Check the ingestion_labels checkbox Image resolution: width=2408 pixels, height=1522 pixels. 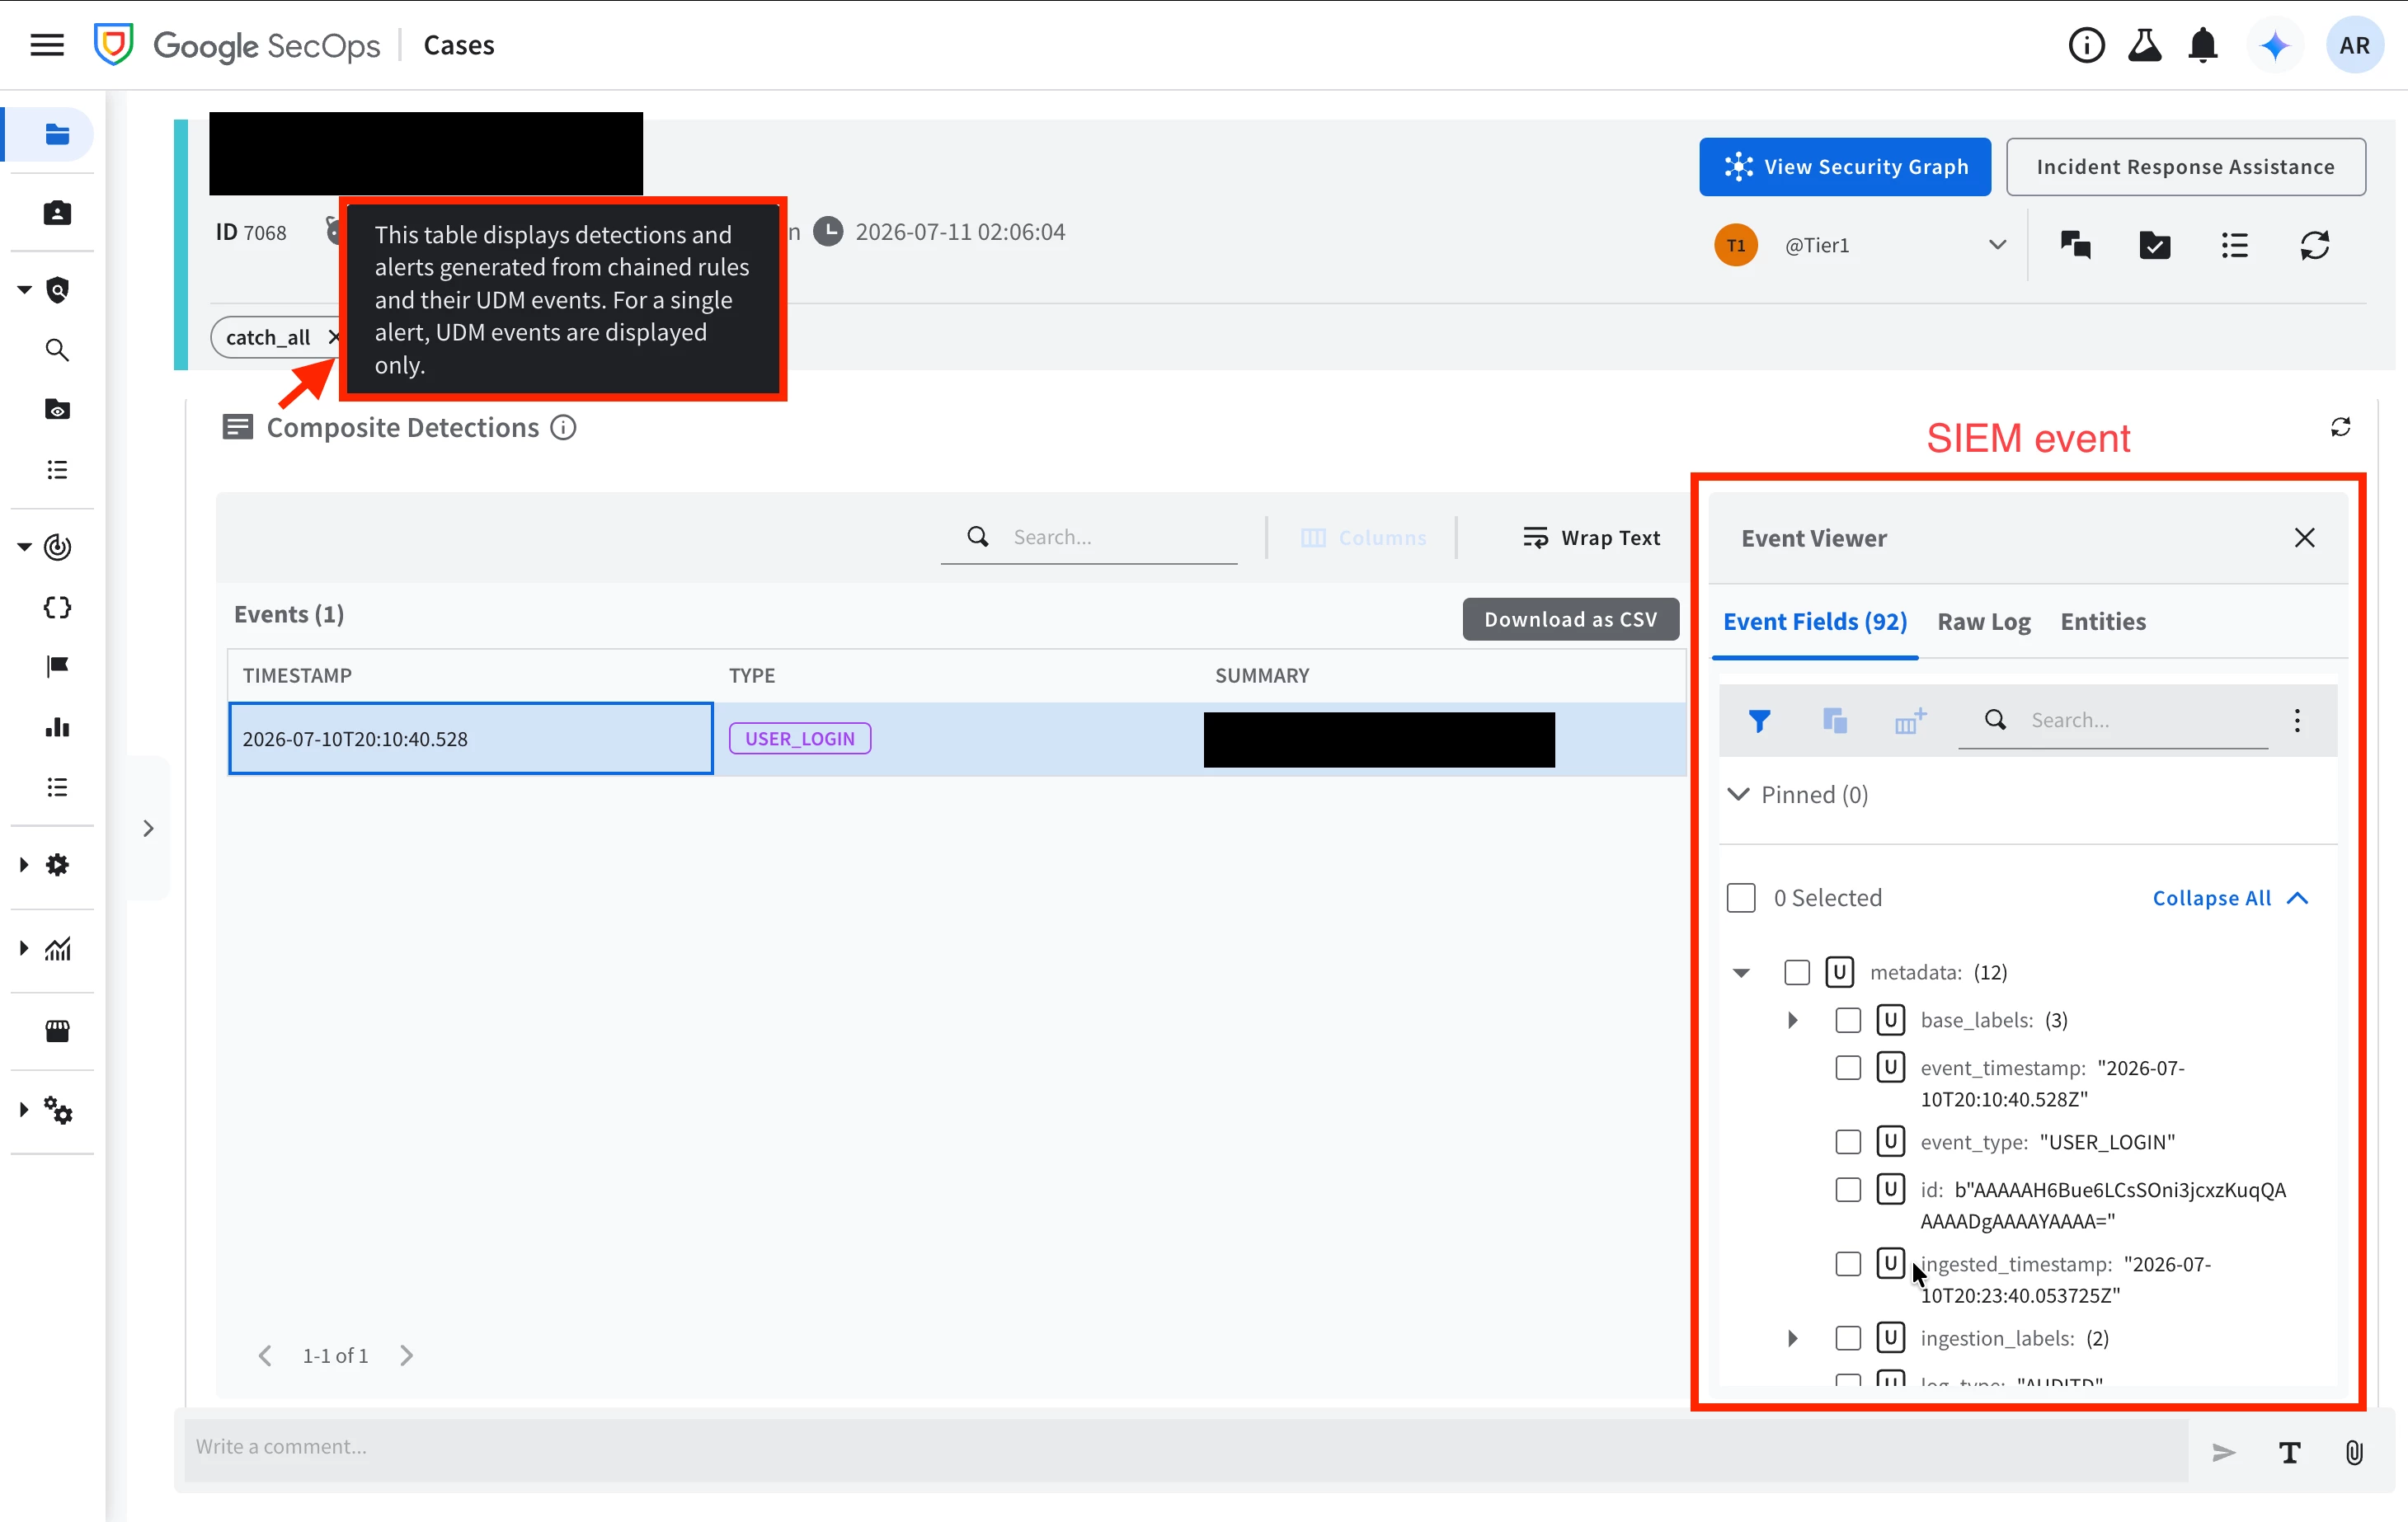tap(1848, 1338)
